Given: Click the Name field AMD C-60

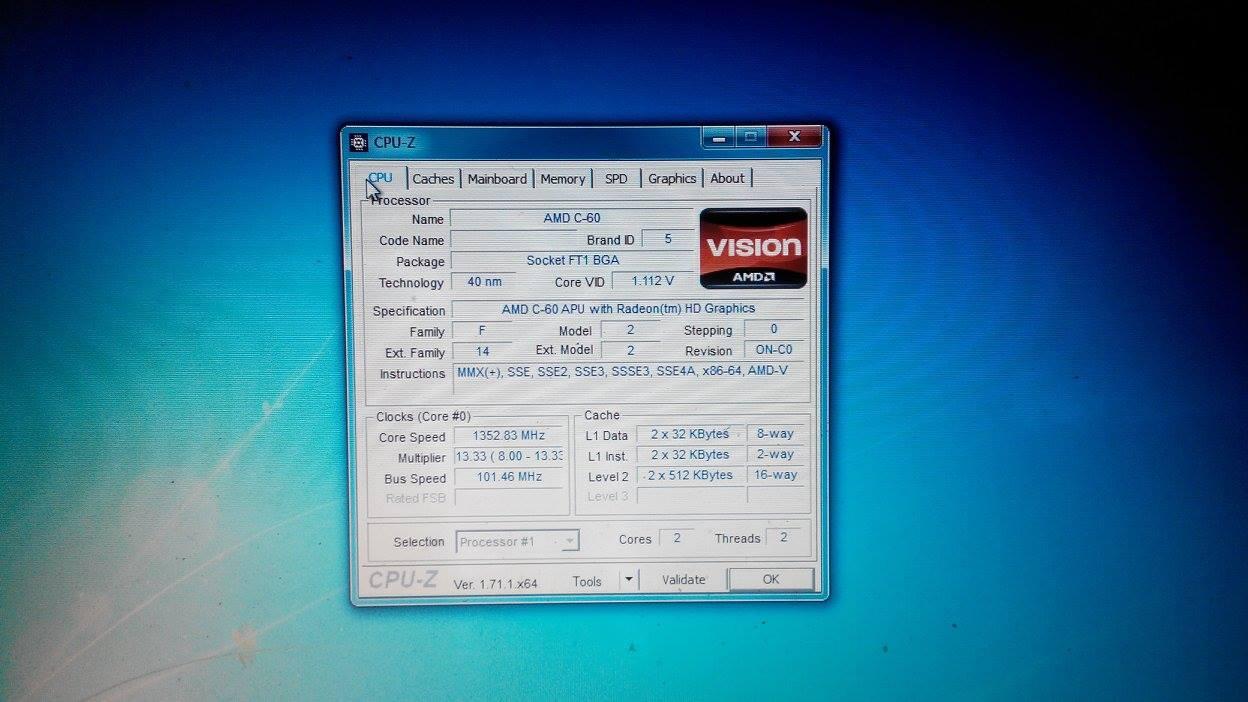Looking at the screenshot, I should pos(571,218).
